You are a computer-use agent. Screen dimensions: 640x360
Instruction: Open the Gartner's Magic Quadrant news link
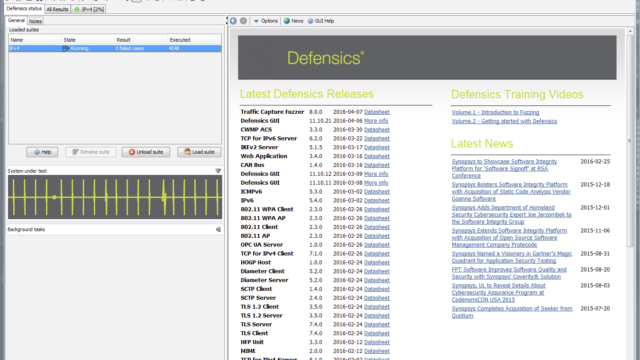click(x=512, y=257)
